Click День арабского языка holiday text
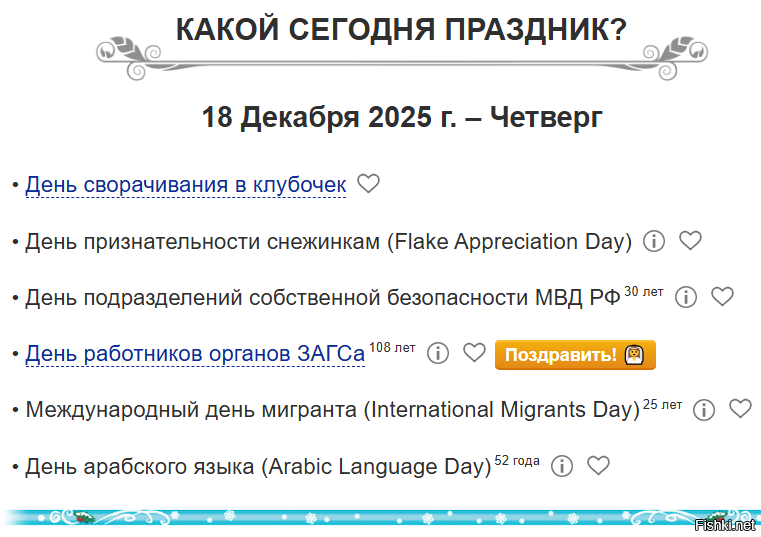Viewport: 761px width, 537px height. click(258, 467)
